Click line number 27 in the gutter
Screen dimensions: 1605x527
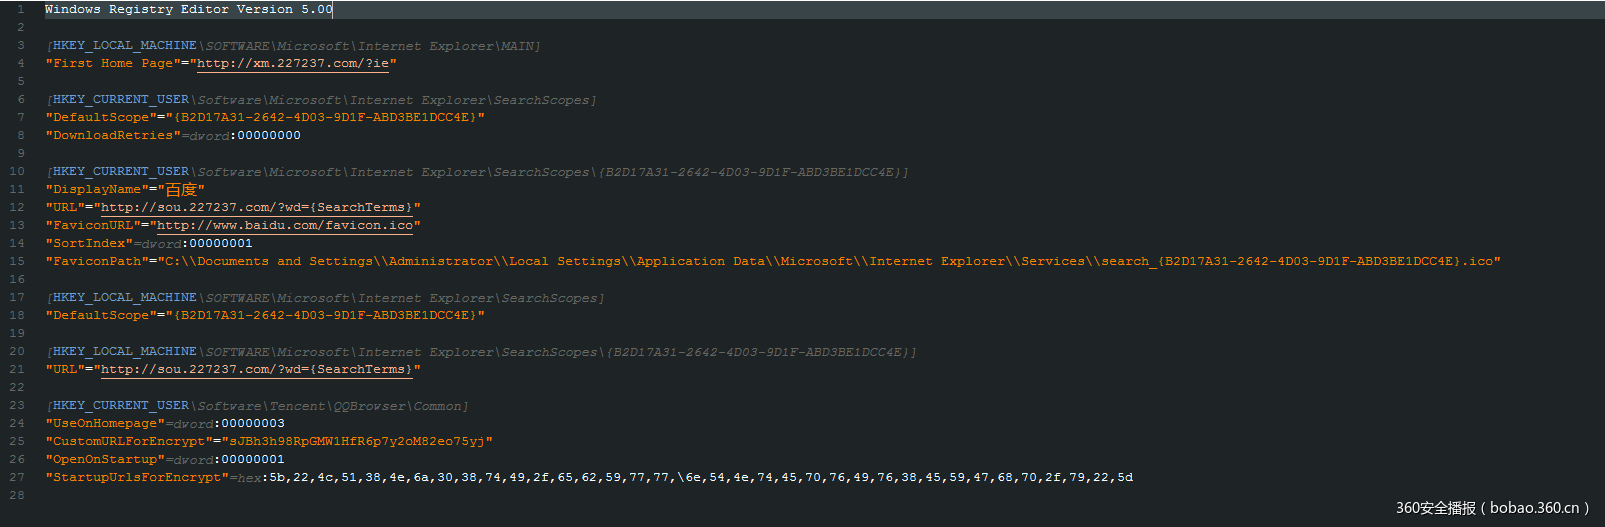[17, 478]
